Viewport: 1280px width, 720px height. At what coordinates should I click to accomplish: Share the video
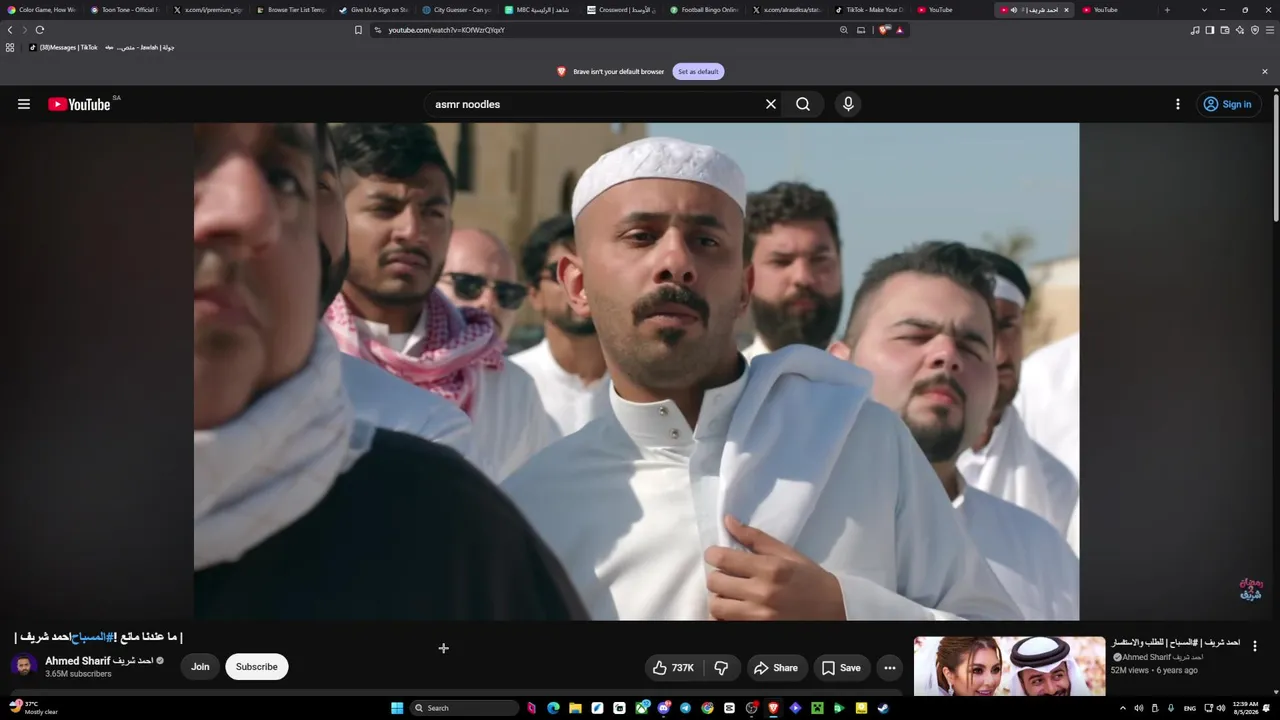tap(776, 668)
